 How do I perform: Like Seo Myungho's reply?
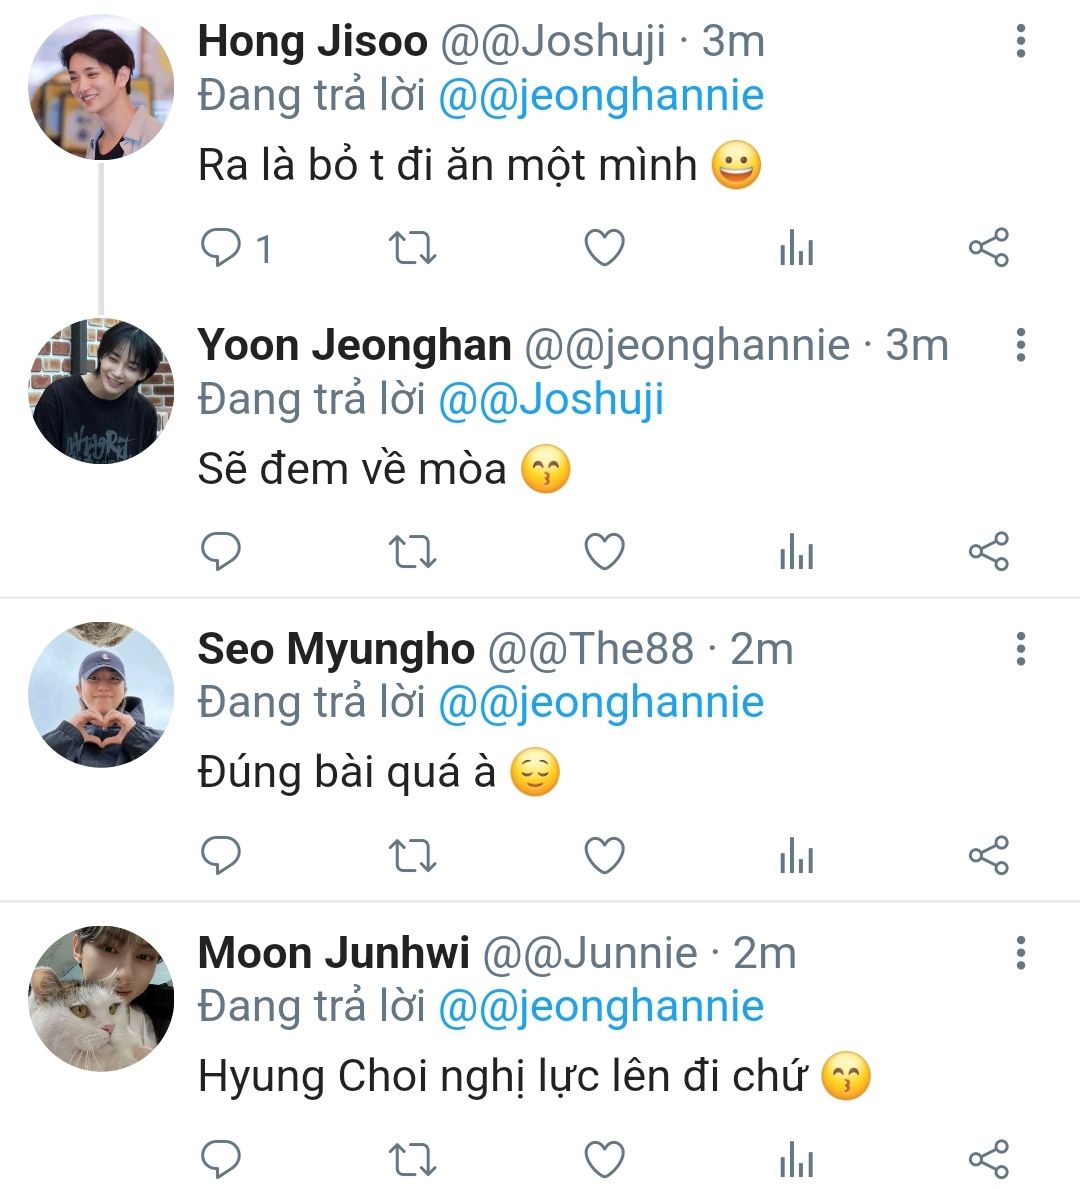point(604,855)
